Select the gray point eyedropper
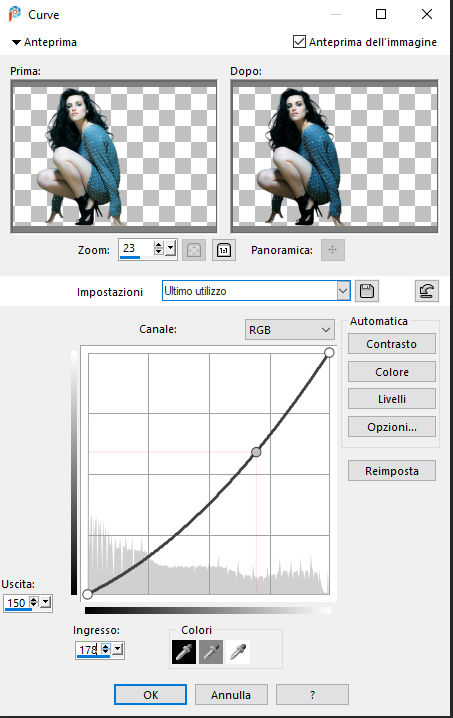This screenshot has width=453, height=718. coord(211,652)
